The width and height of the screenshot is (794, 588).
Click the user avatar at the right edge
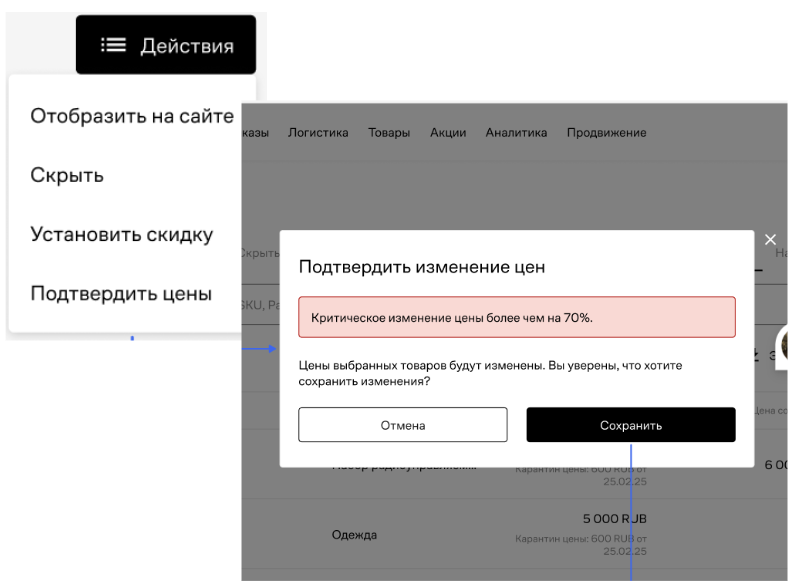tap(786, 346)
